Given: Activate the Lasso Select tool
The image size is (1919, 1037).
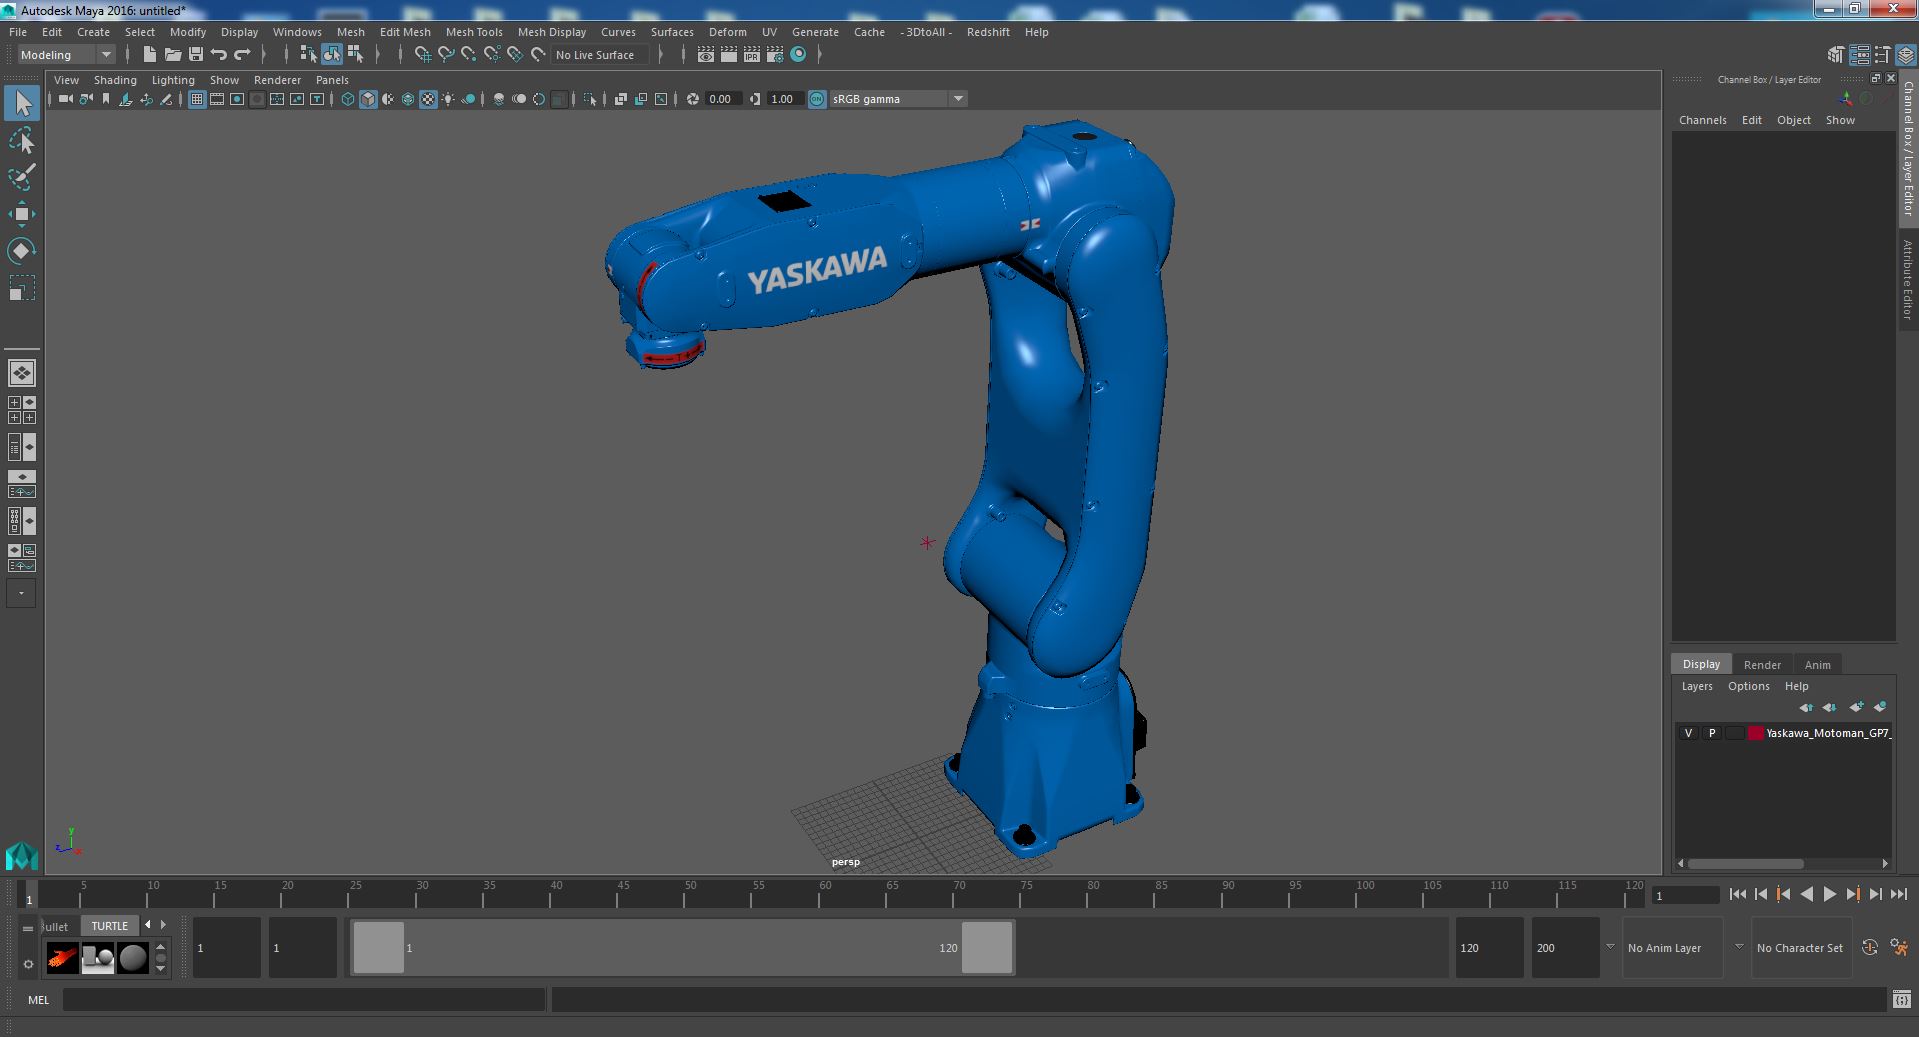Looking at the screenshot, I should pos(22,141).
